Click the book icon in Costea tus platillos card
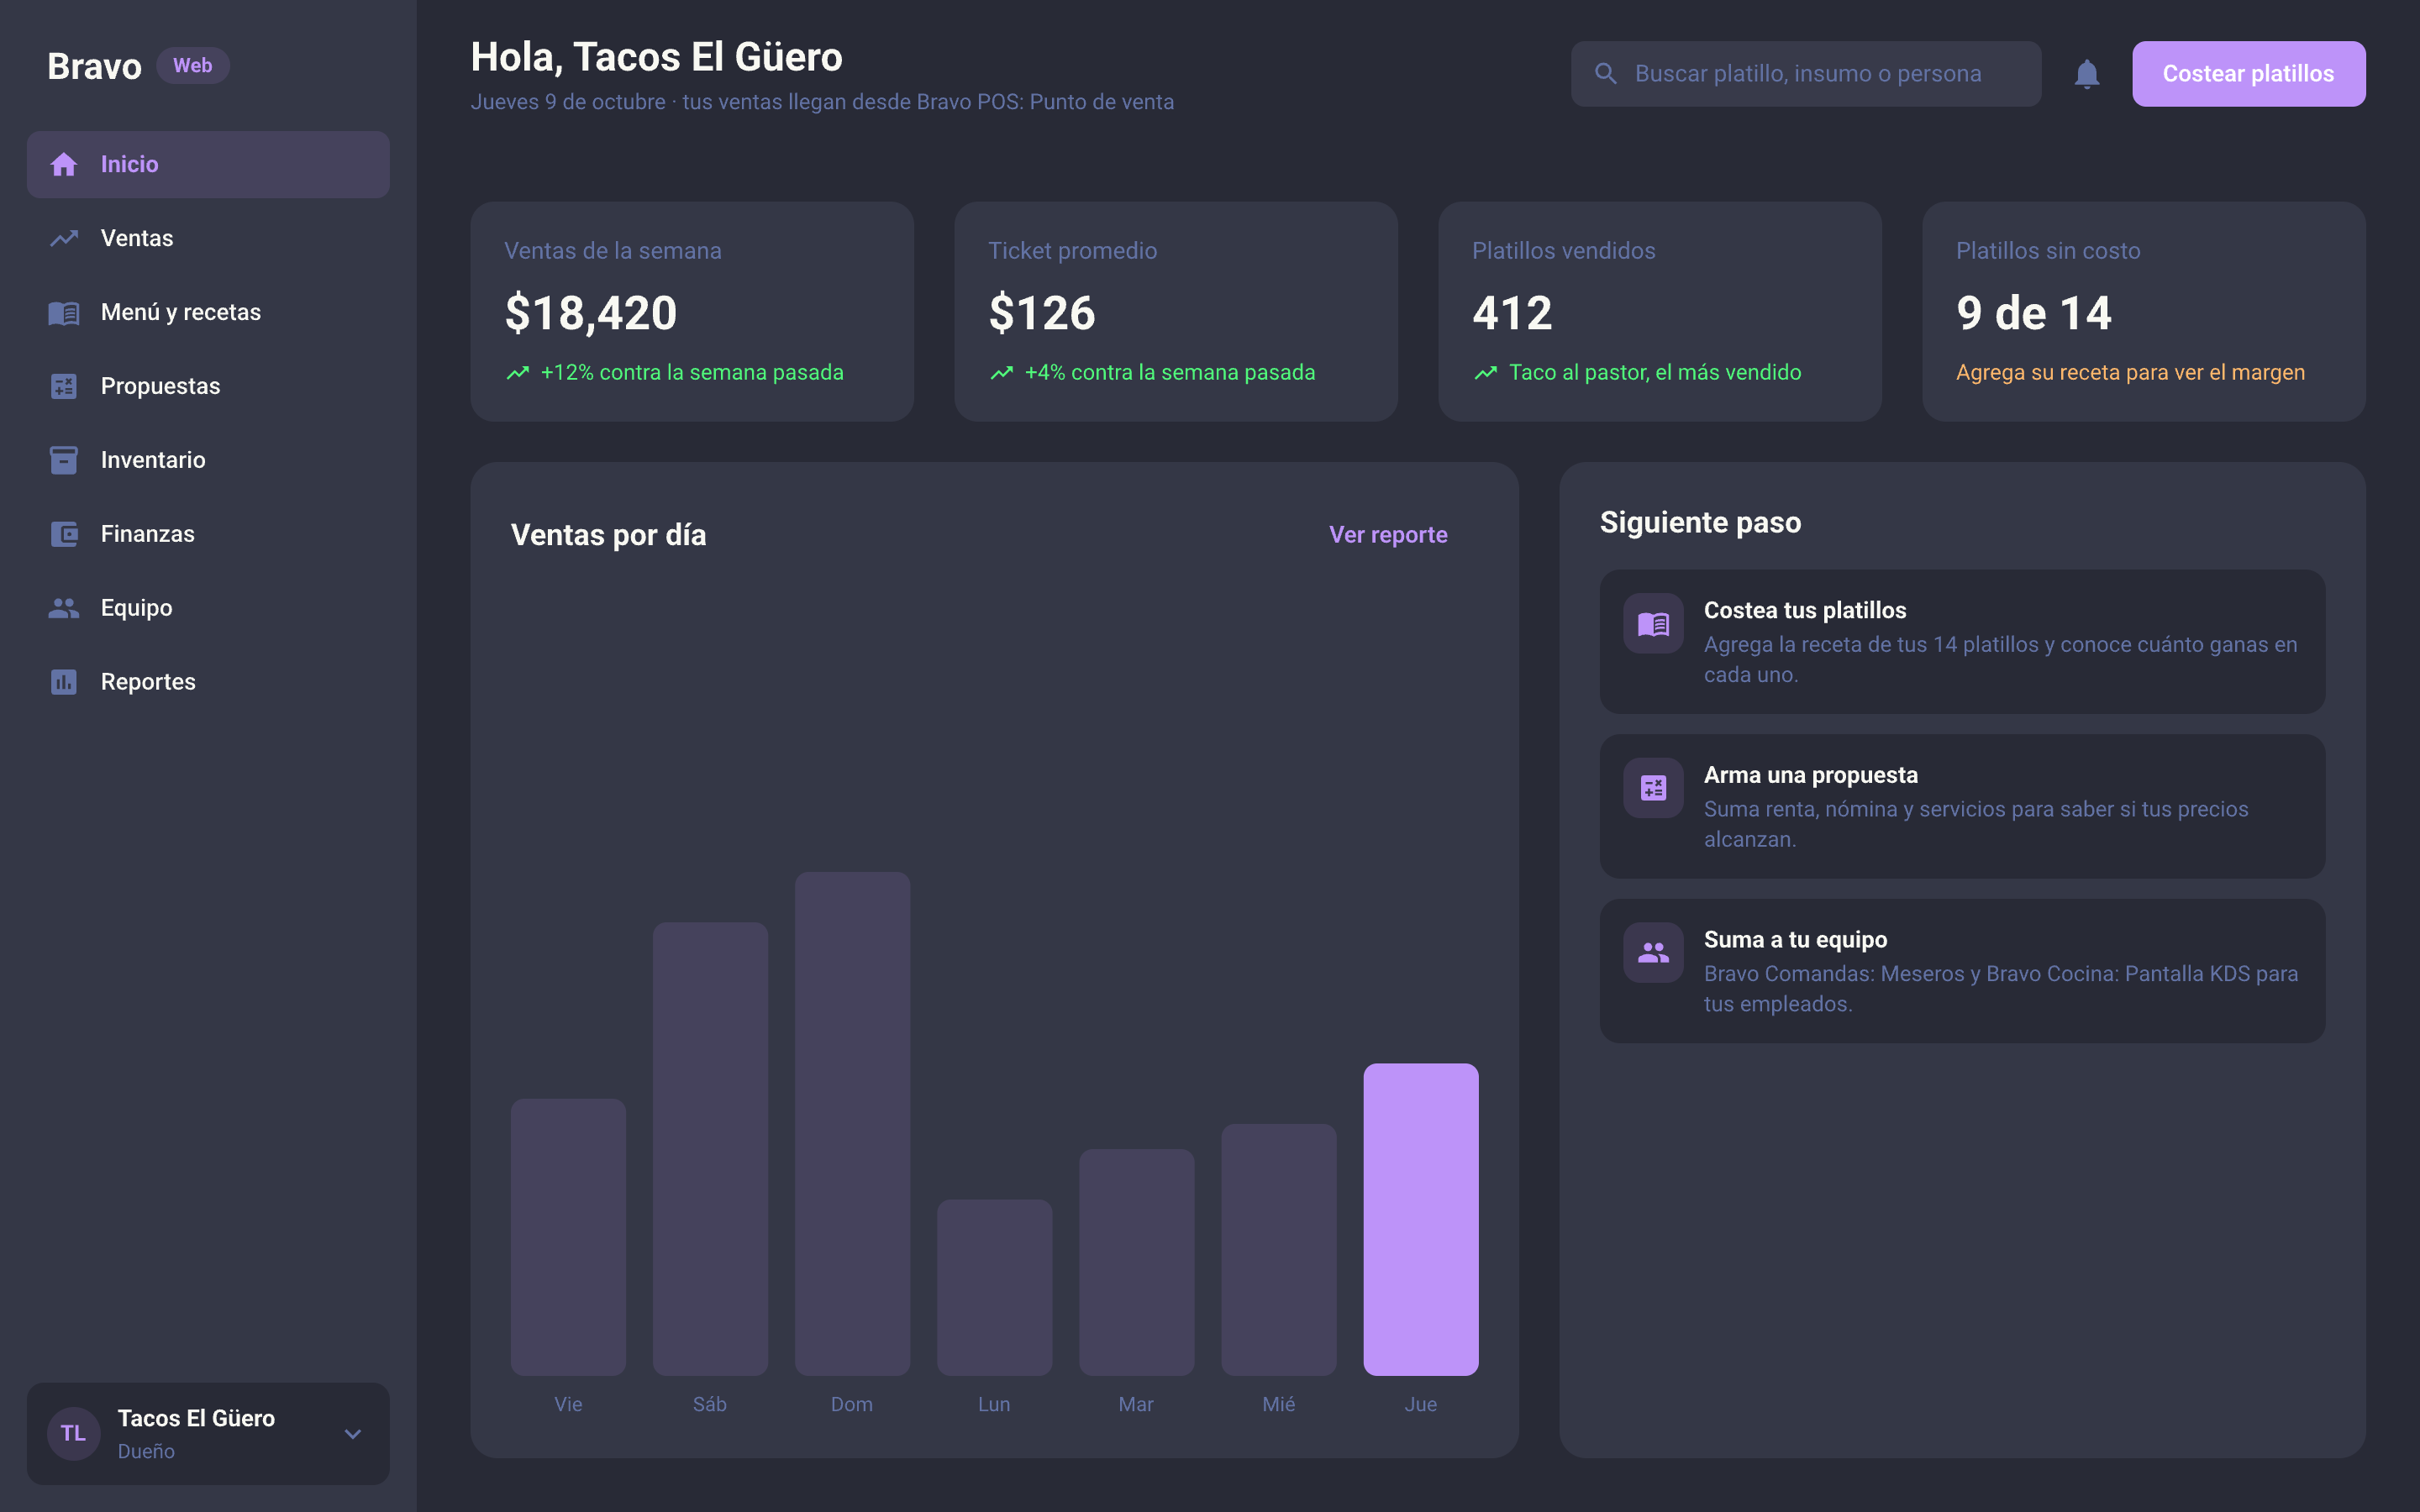The width and height of the screenshot is (2420, 1512). click(x=1653, y=624)
